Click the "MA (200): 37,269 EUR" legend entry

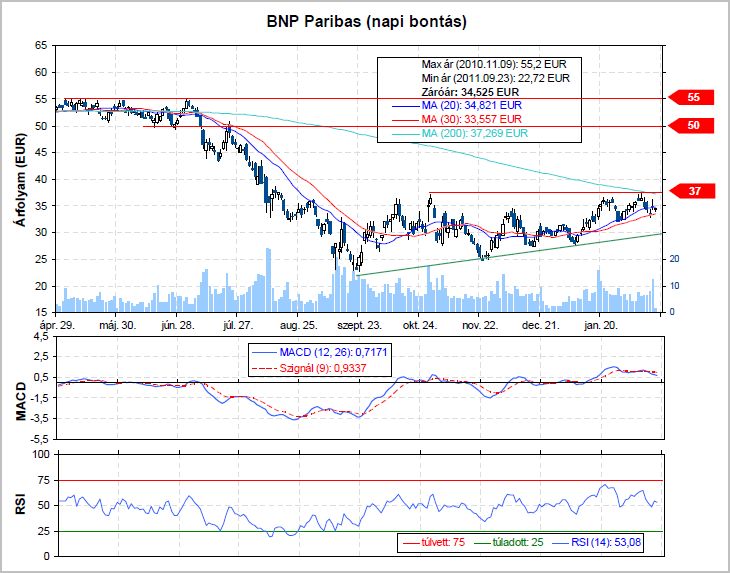pyautogui.click(x=460, y=134)
